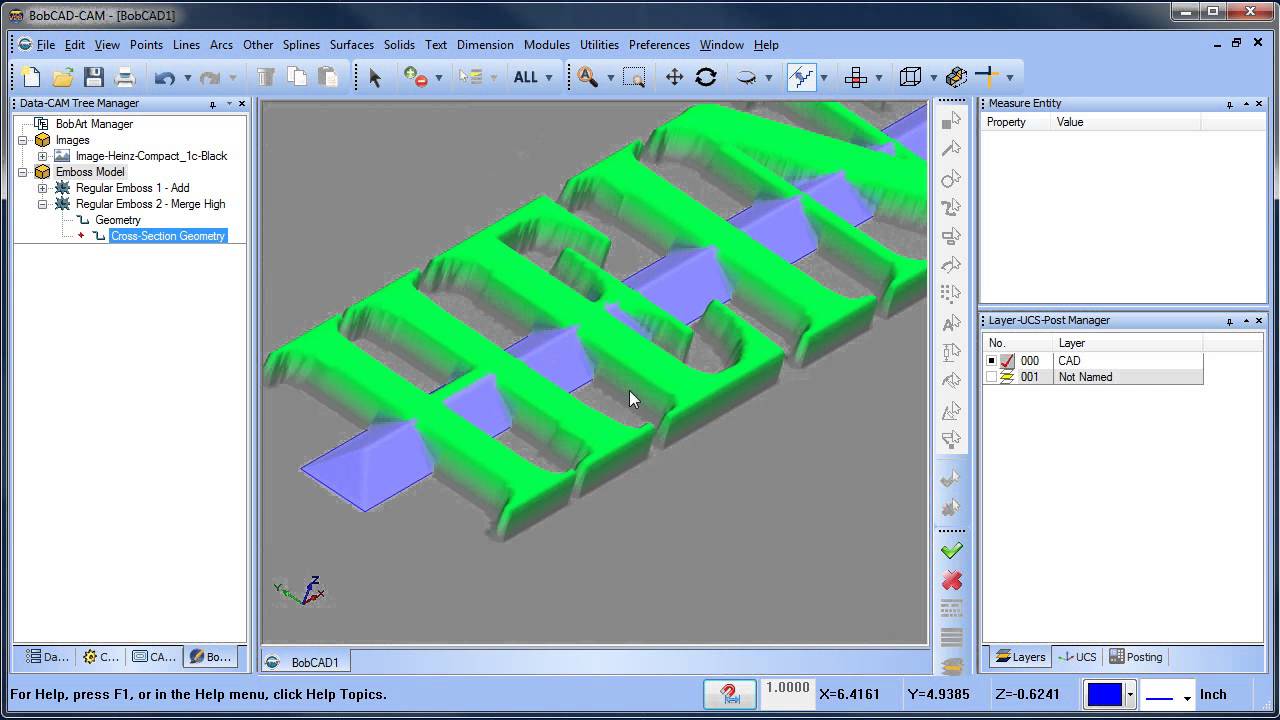Click the status bar help question icon
Screen dimensions: 1280x720
(x=729, y=694)
